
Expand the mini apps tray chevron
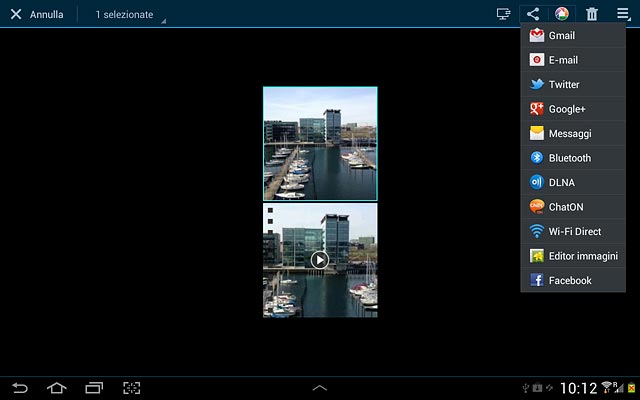pos(320,388)
